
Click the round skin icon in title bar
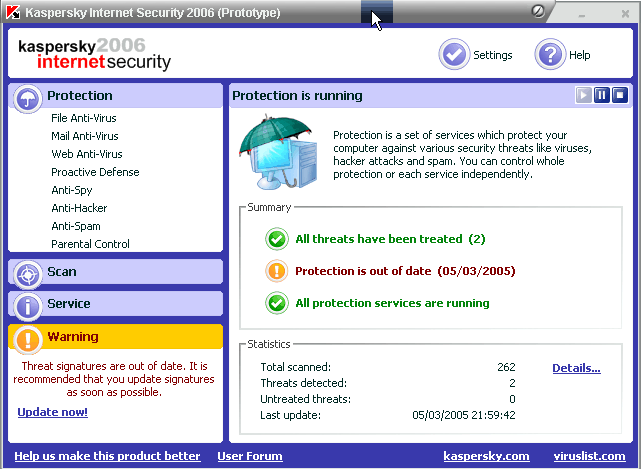pyautogui.click(x=538, y=11)
